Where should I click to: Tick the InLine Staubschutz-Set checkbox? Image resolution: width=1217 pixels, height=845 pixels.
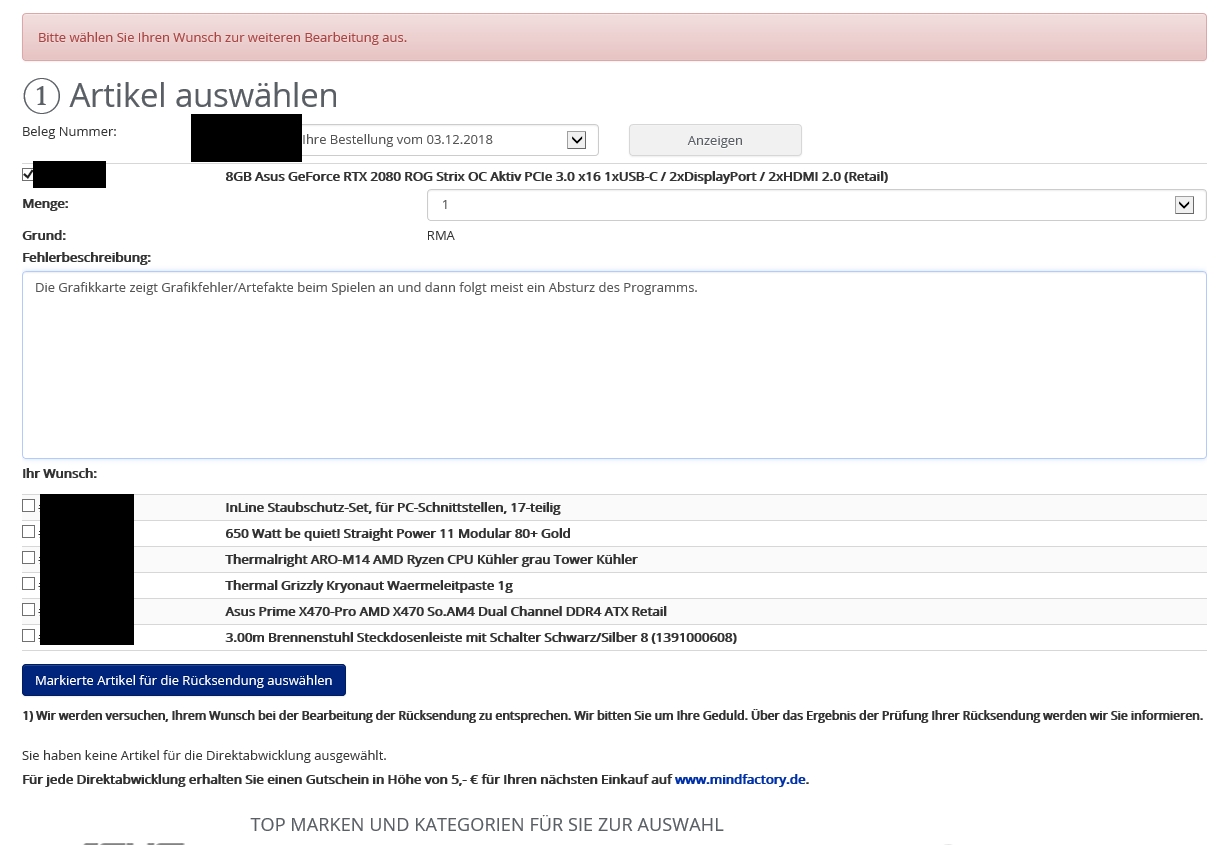28,506
